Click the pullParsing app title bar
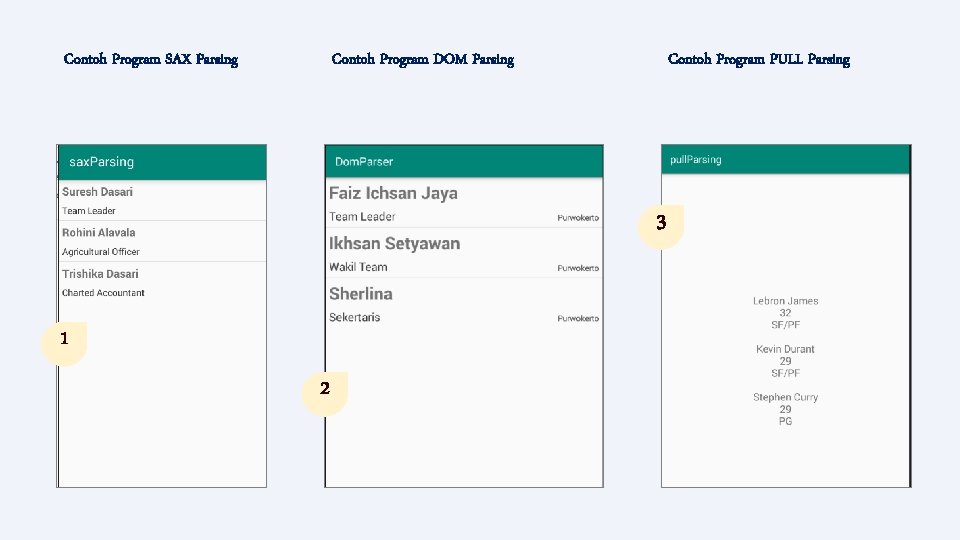The image size is (960, 540). tap(785, 159)
